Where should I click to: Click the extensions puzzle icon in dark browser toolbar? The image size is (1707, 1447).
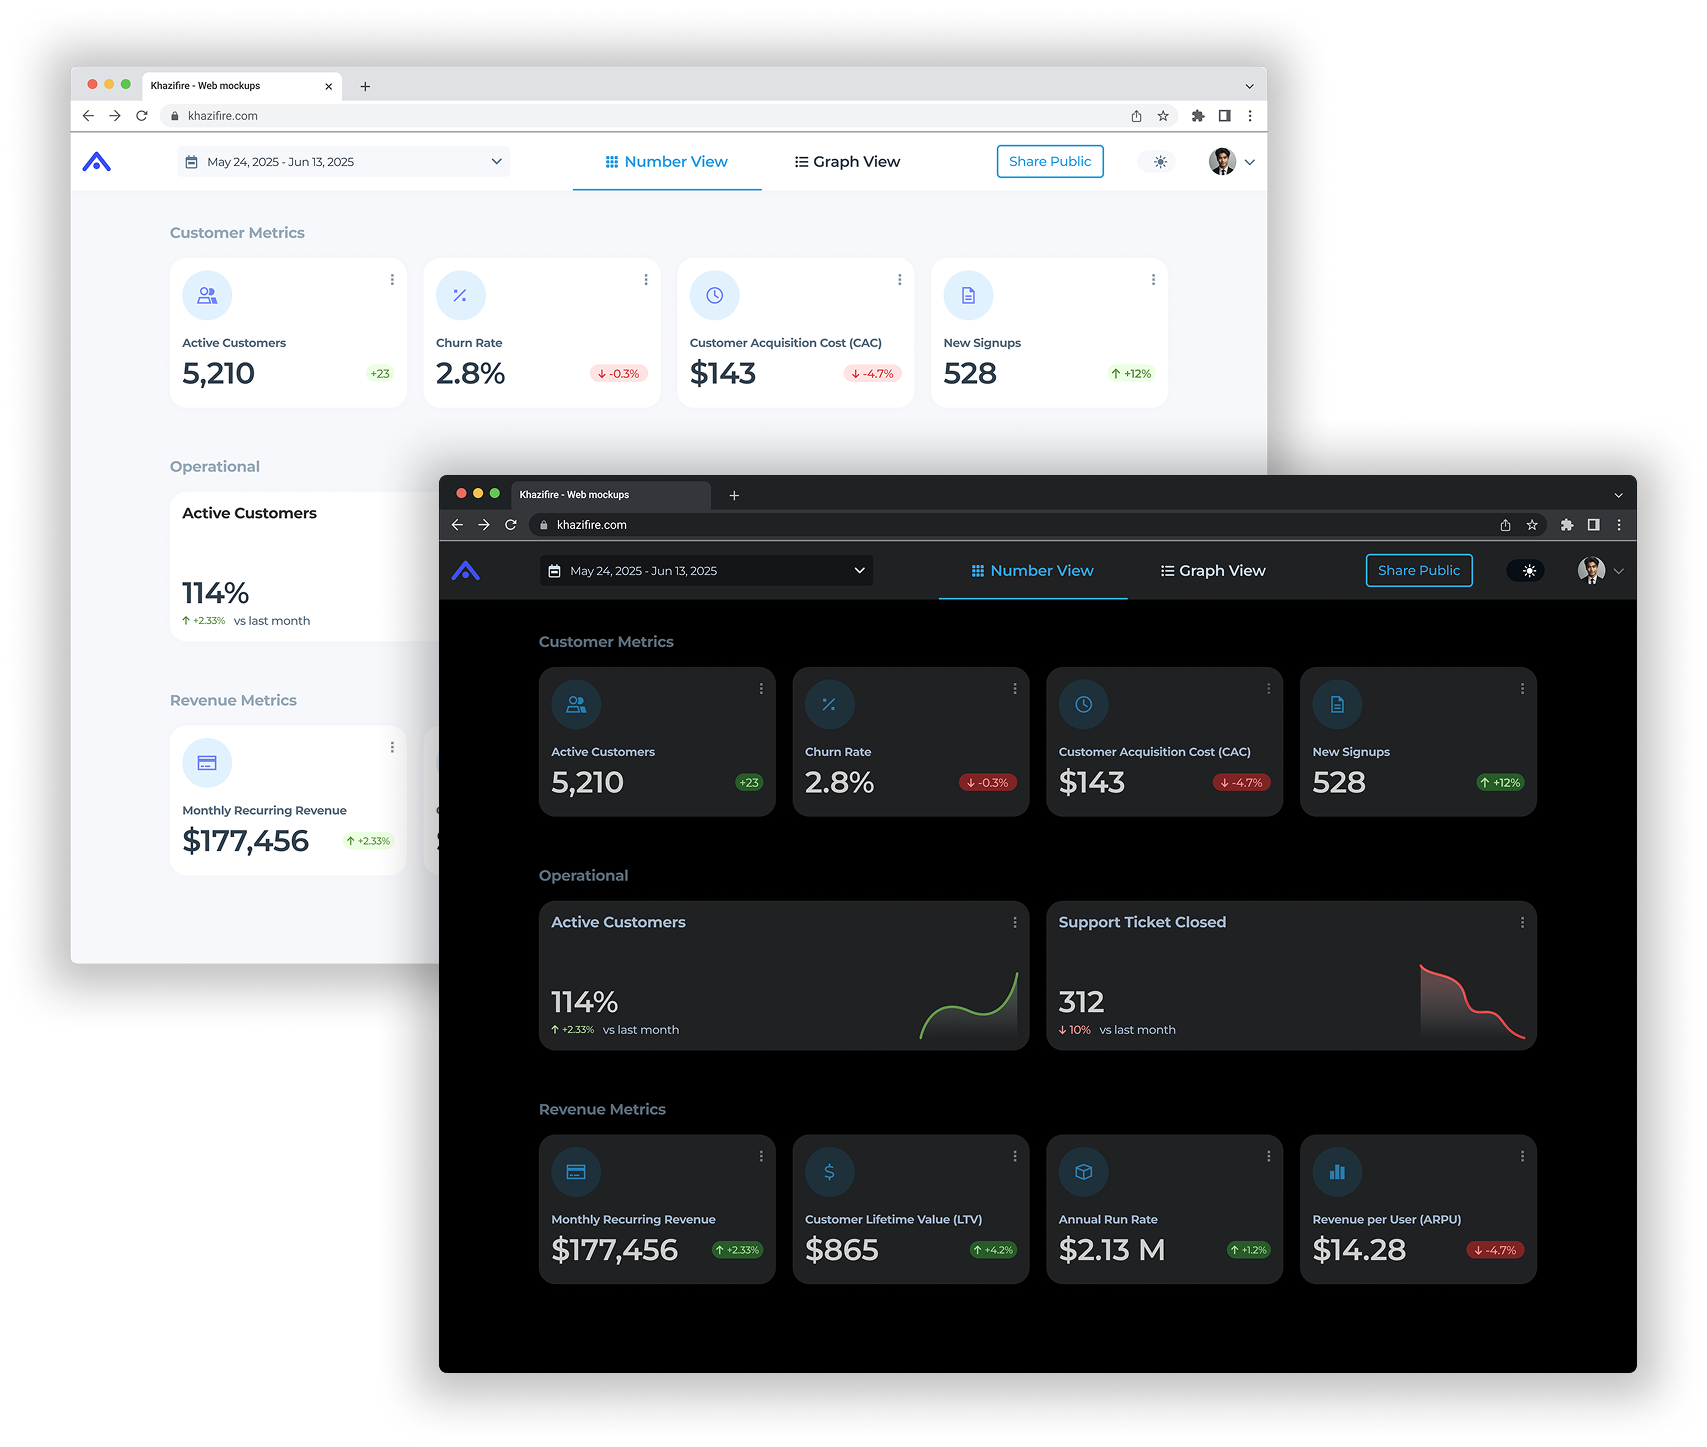coord(1567,525)
